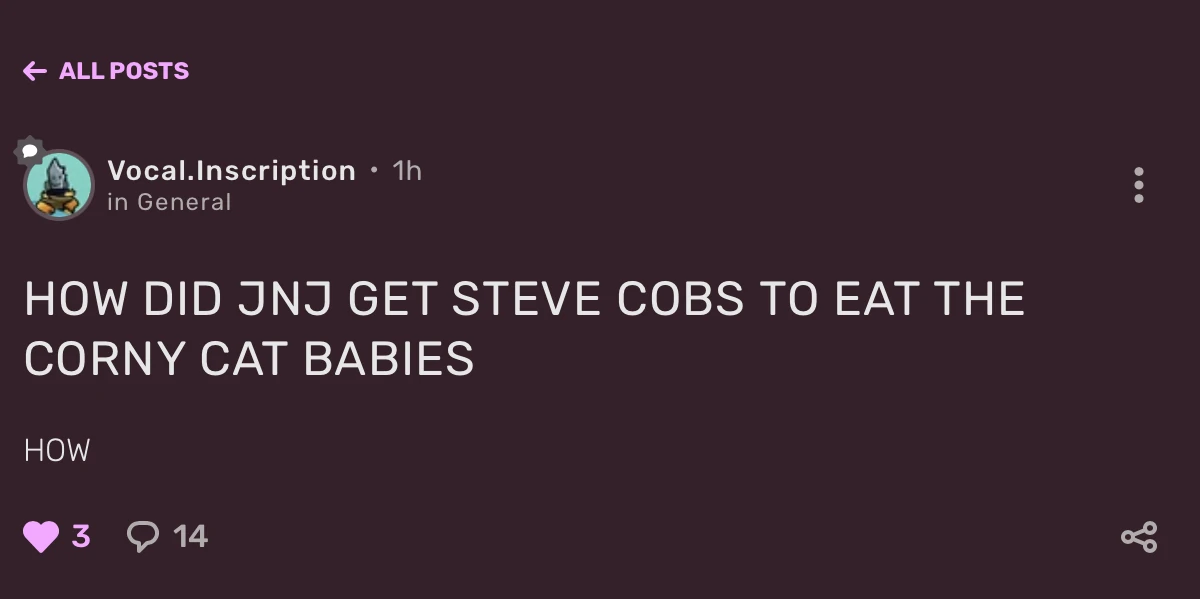
Task: Open the three-dot post options menu
Action: pos(1138,185)
